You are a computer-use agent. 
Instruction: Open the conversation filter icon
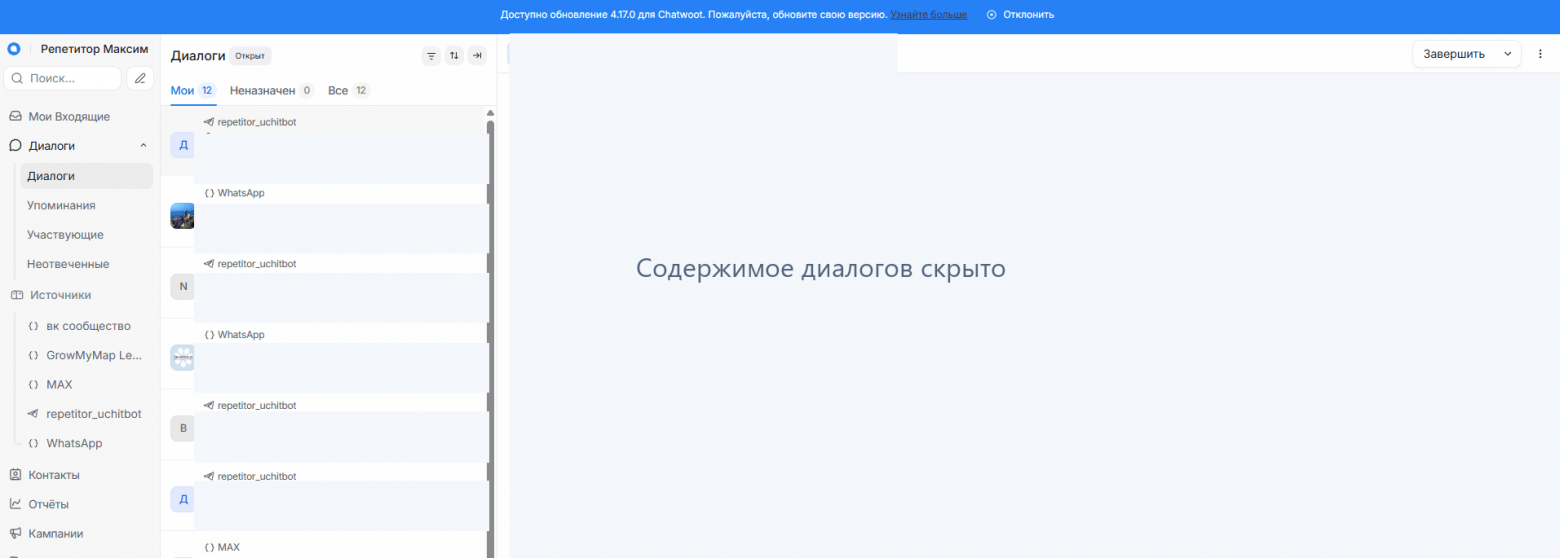(x=431, y=56)
